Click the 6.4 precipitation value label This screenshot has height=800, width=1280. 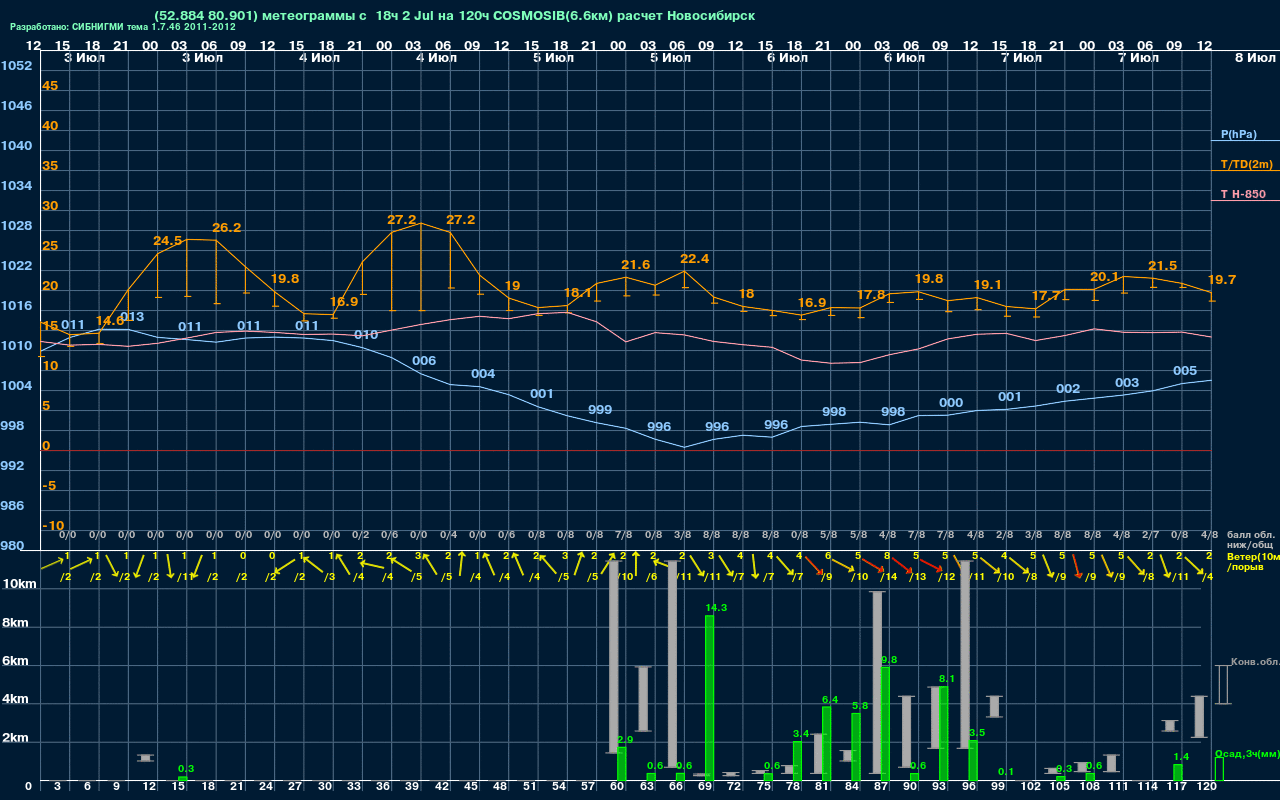[x=830, y=699]
